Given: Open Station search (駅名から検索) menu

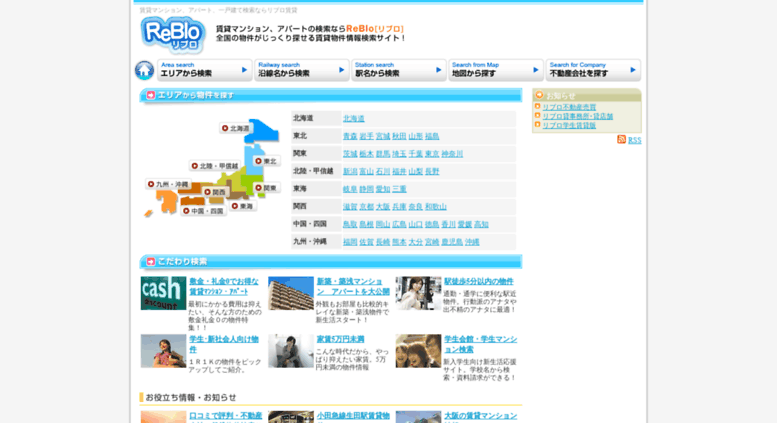Looking at the screenshot, I should [399, 70].
